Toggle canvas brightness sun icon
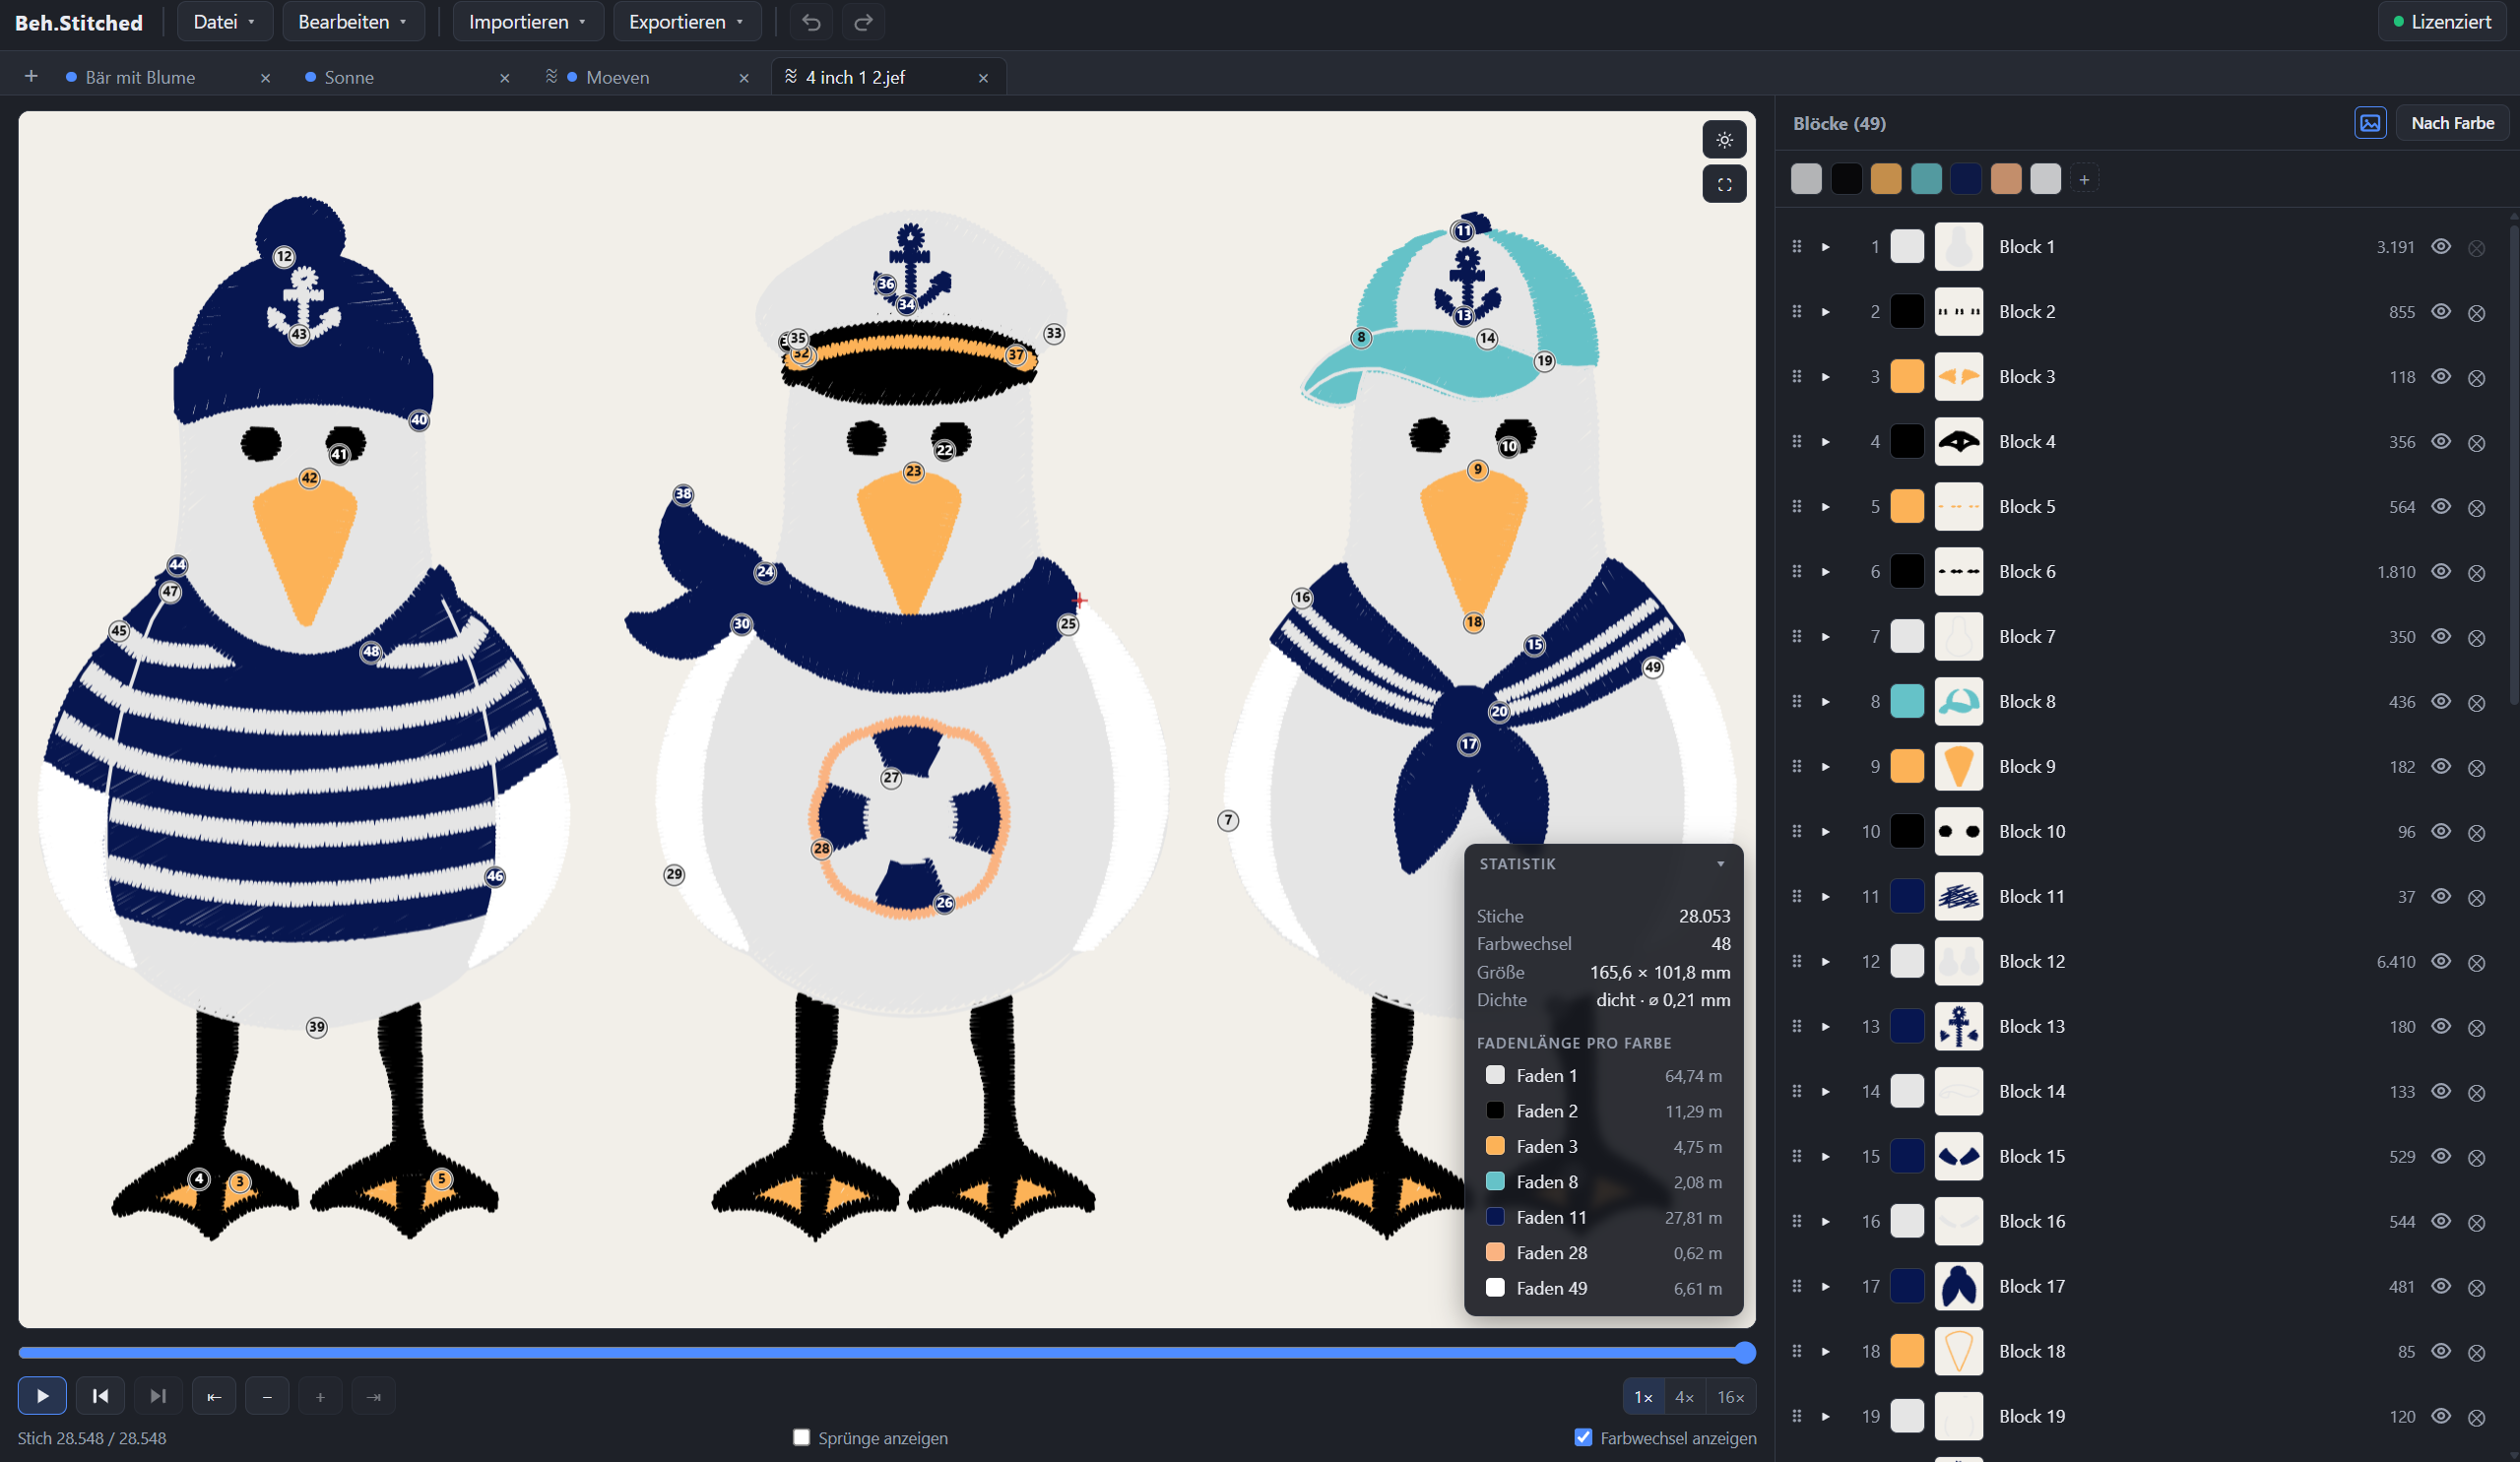Screen dimensions: 2520x1462 click(x=1724, y=140)
